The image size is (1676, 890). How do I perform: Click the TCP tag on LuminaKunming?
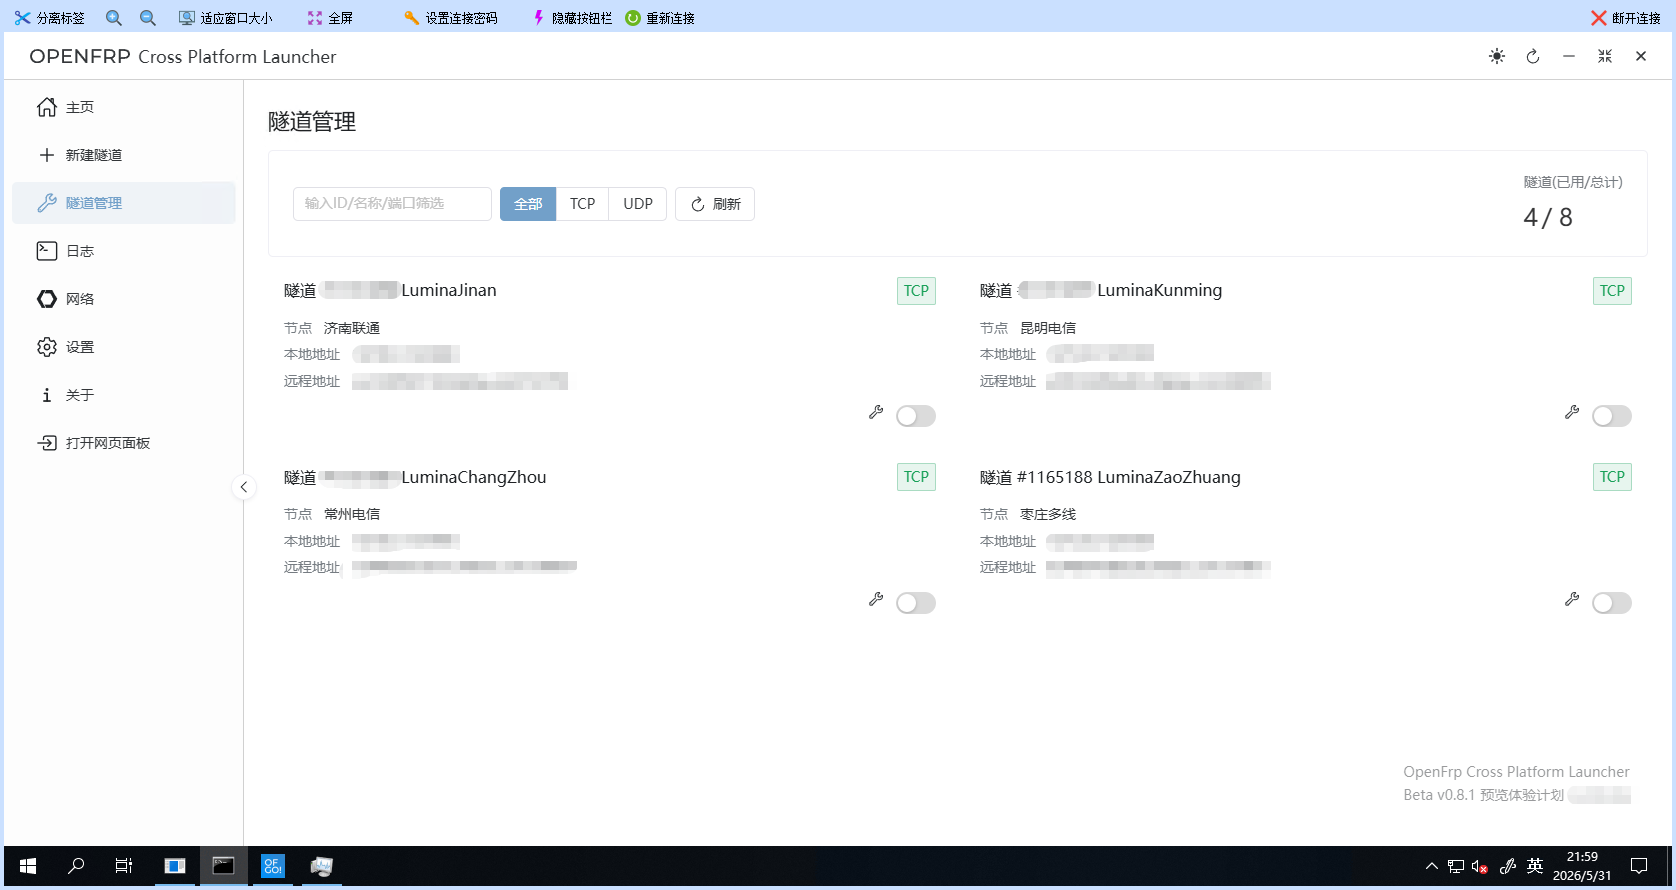pos(1612,291)
